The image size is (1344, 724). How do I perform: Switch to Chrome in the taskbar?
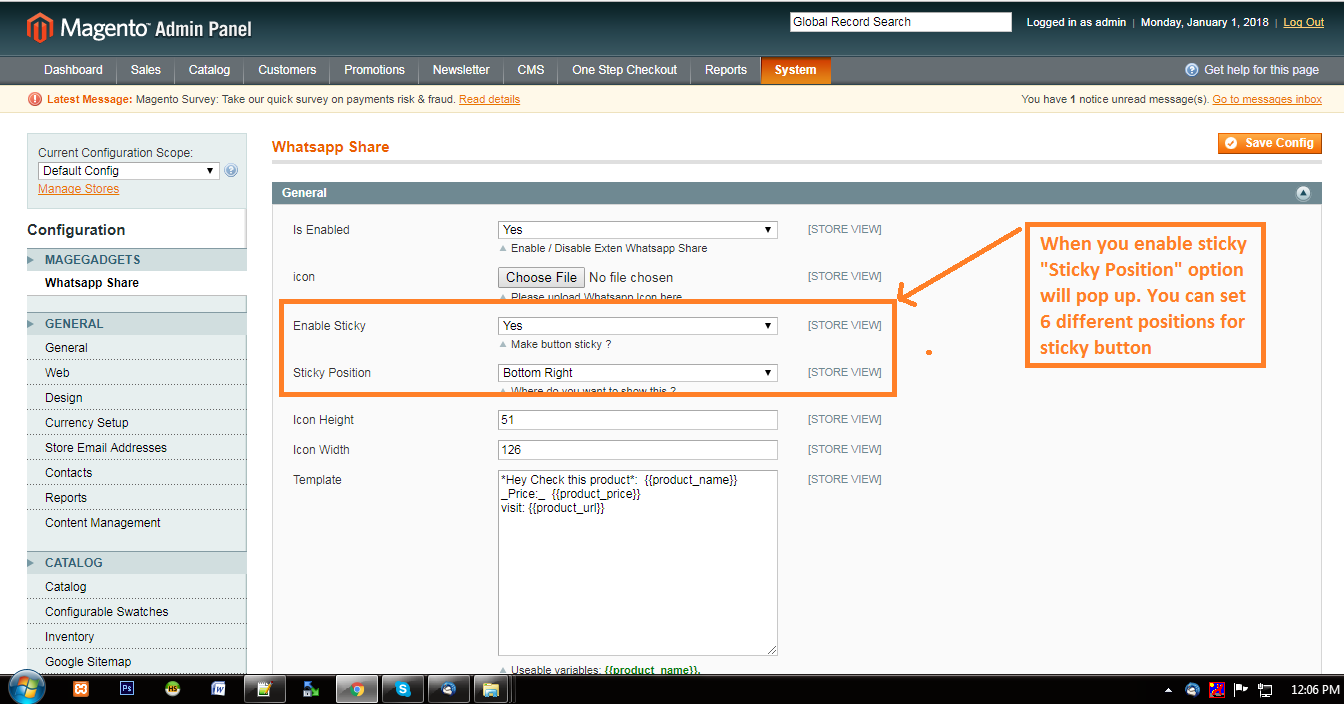[357, 689]
